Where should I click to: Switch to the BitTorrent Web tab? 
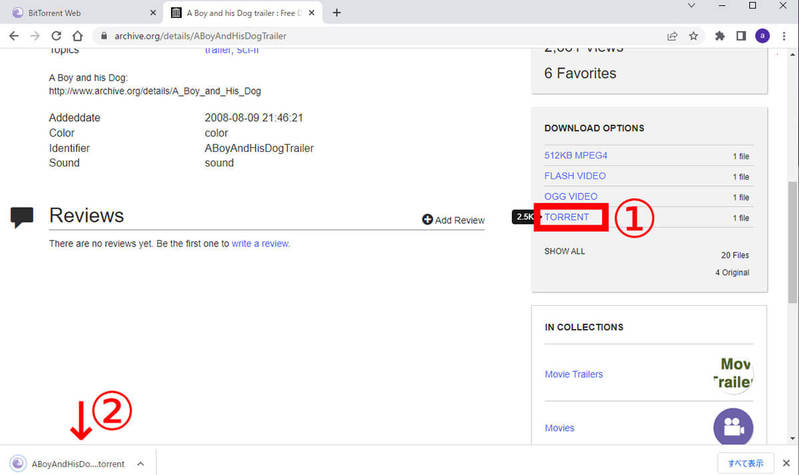pyautogui.click(x=84, y=13)
